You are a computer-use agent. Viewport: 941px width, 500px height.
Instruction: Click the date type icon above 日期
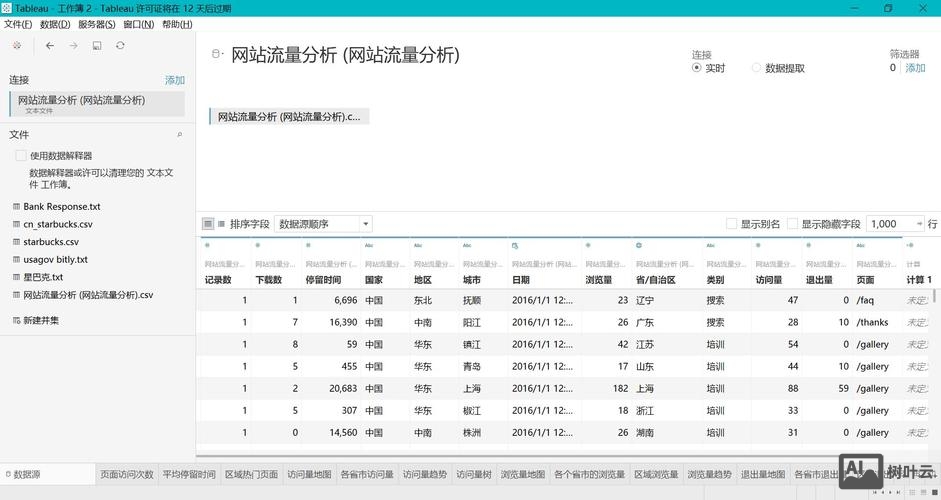515,245
